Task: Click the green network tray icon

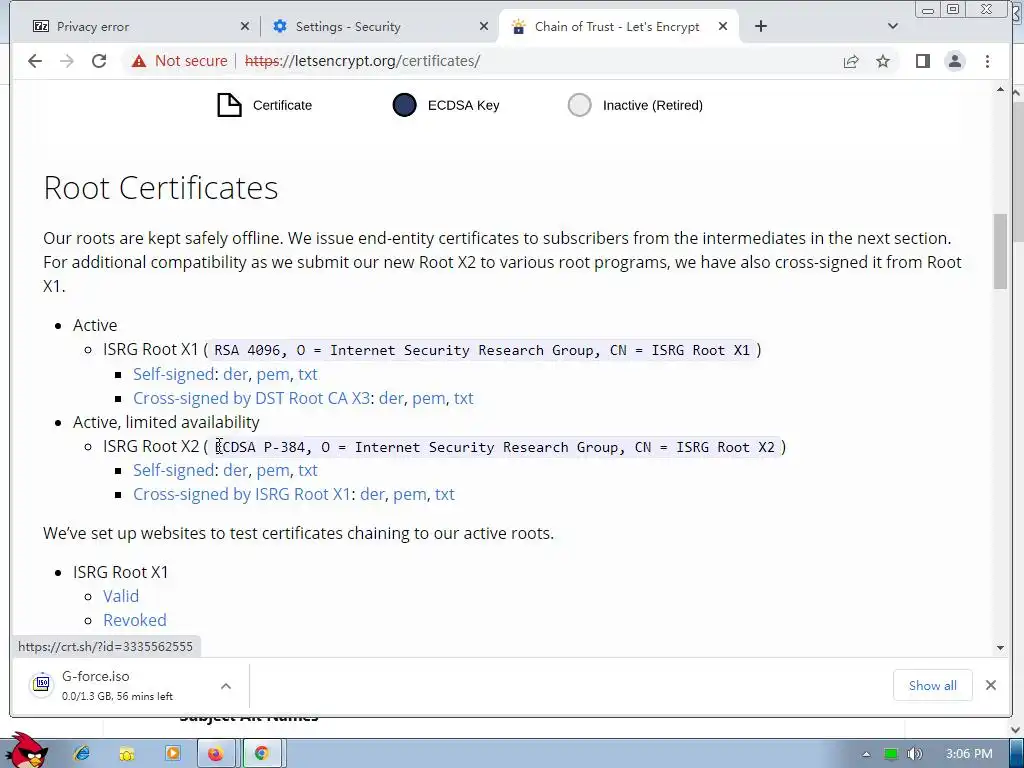Action: [891, 754]
